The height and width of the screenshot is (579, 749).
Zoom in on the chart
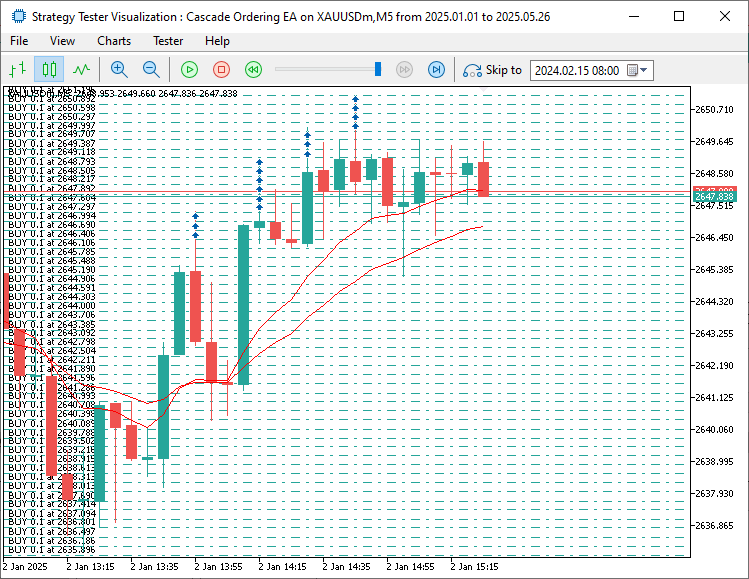(x=119, y=70)
